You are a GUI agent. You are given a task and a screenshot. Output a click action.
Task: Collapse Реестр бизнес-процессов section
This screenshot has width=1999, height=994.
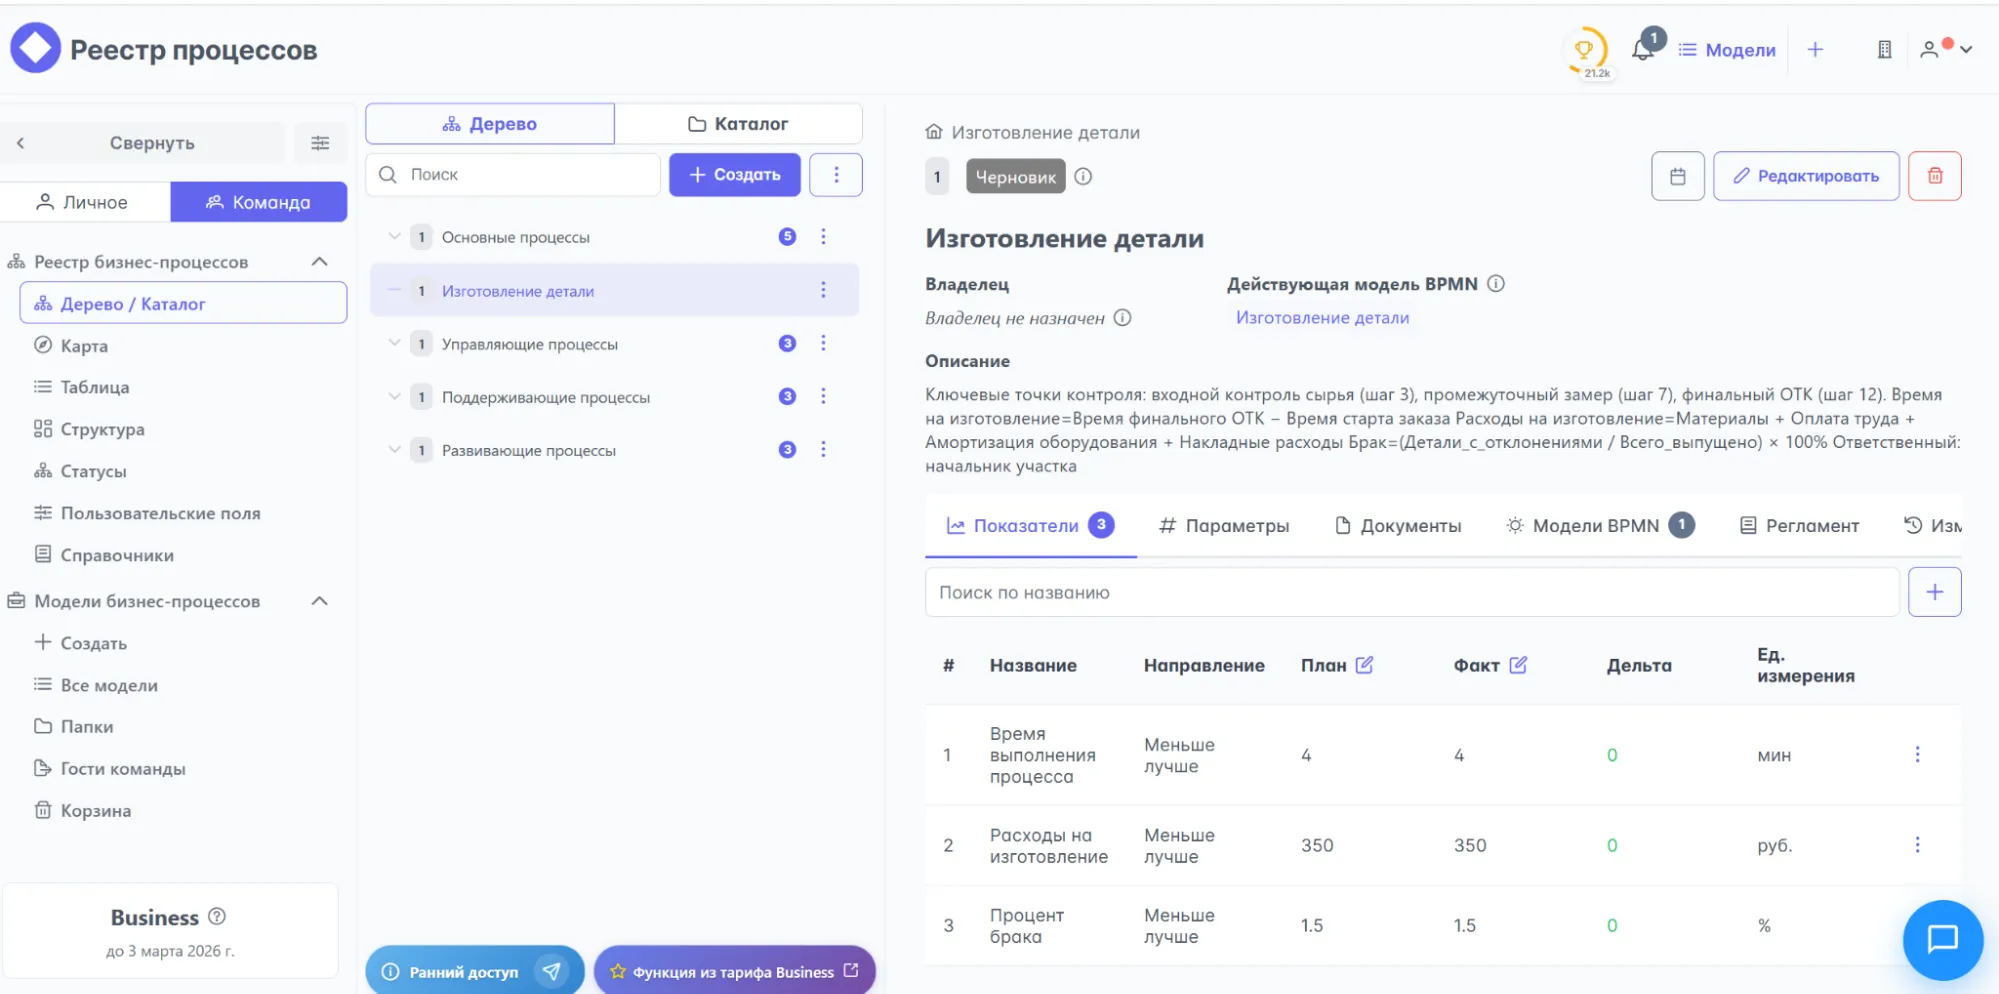click(x=320, y=262)
